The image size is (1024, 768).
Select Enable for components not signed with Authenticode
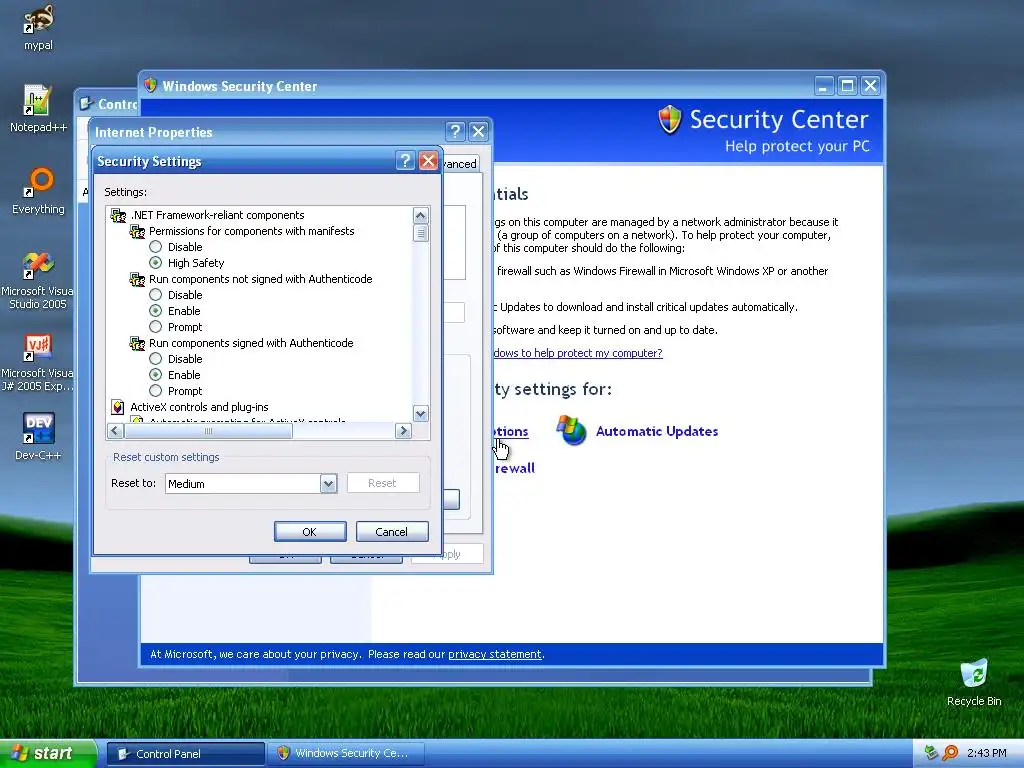(155, 311)
